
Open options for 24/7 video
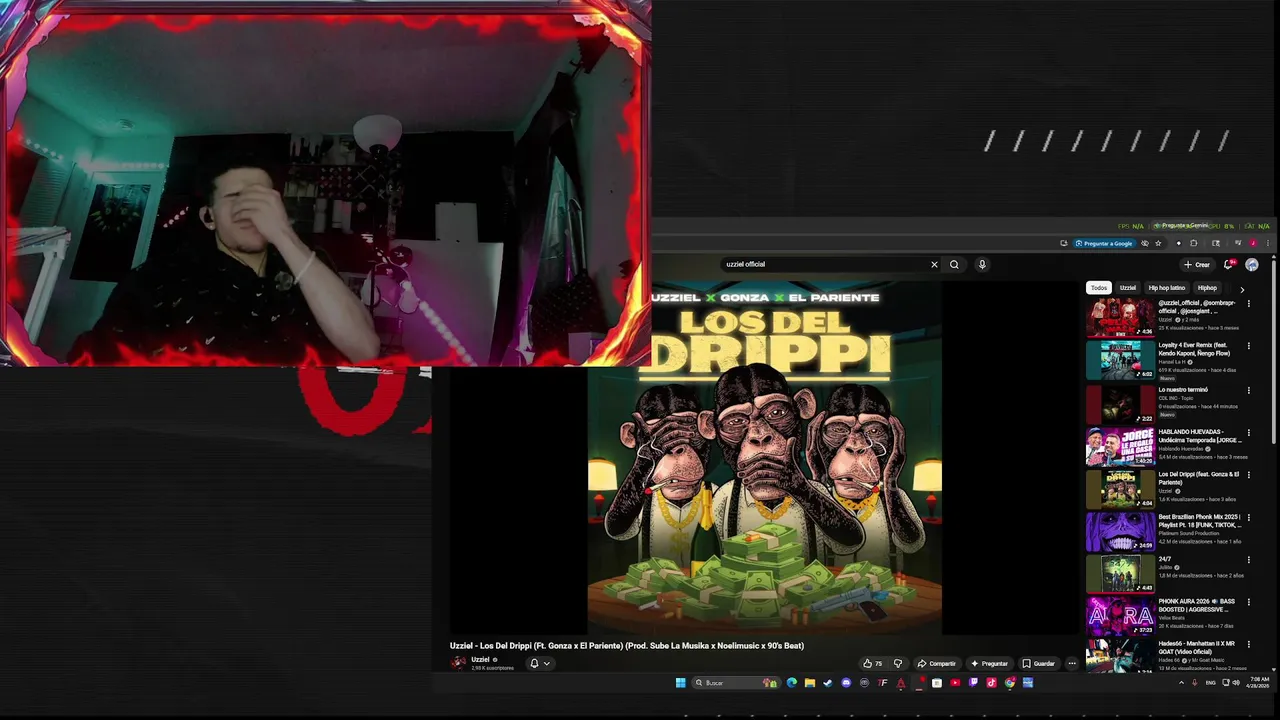click(x=1248, y=560)
